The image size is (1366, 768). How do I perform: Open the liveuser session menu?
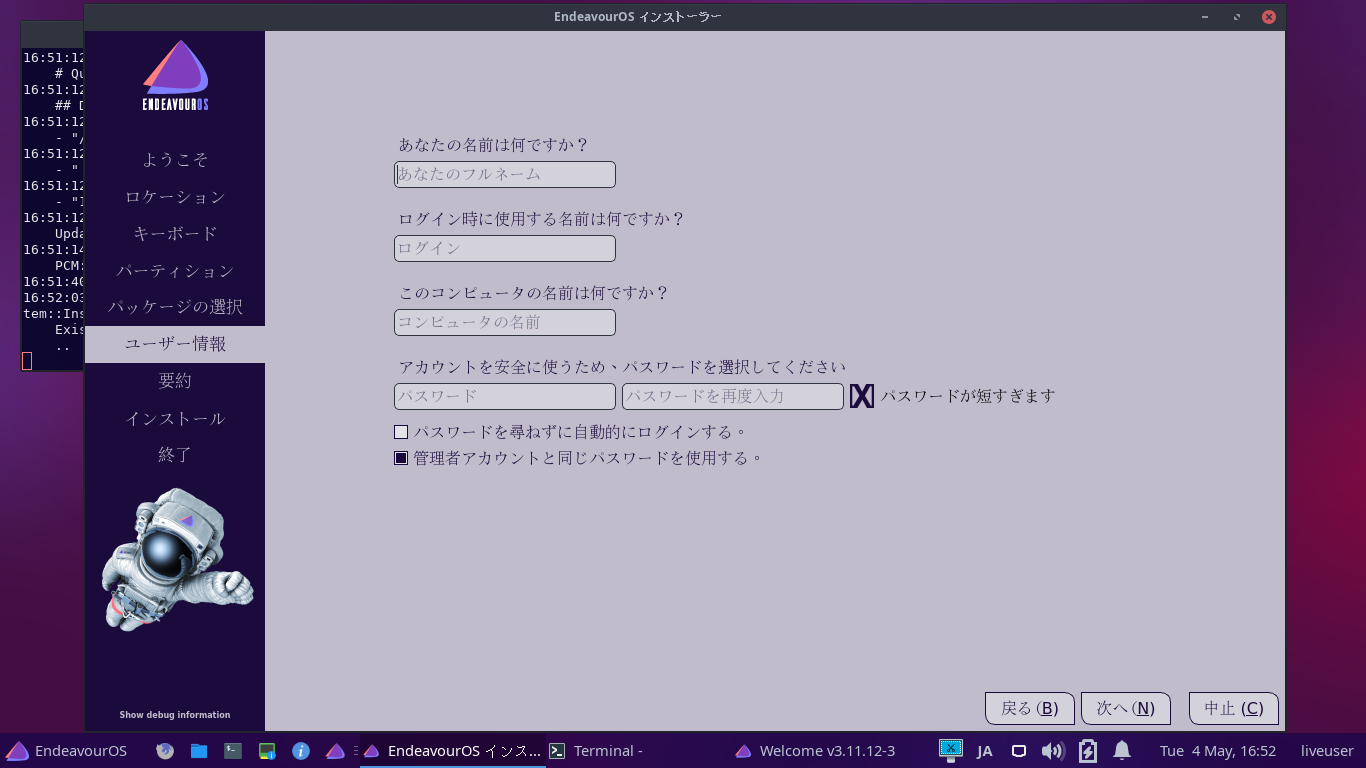(1327, 751)
